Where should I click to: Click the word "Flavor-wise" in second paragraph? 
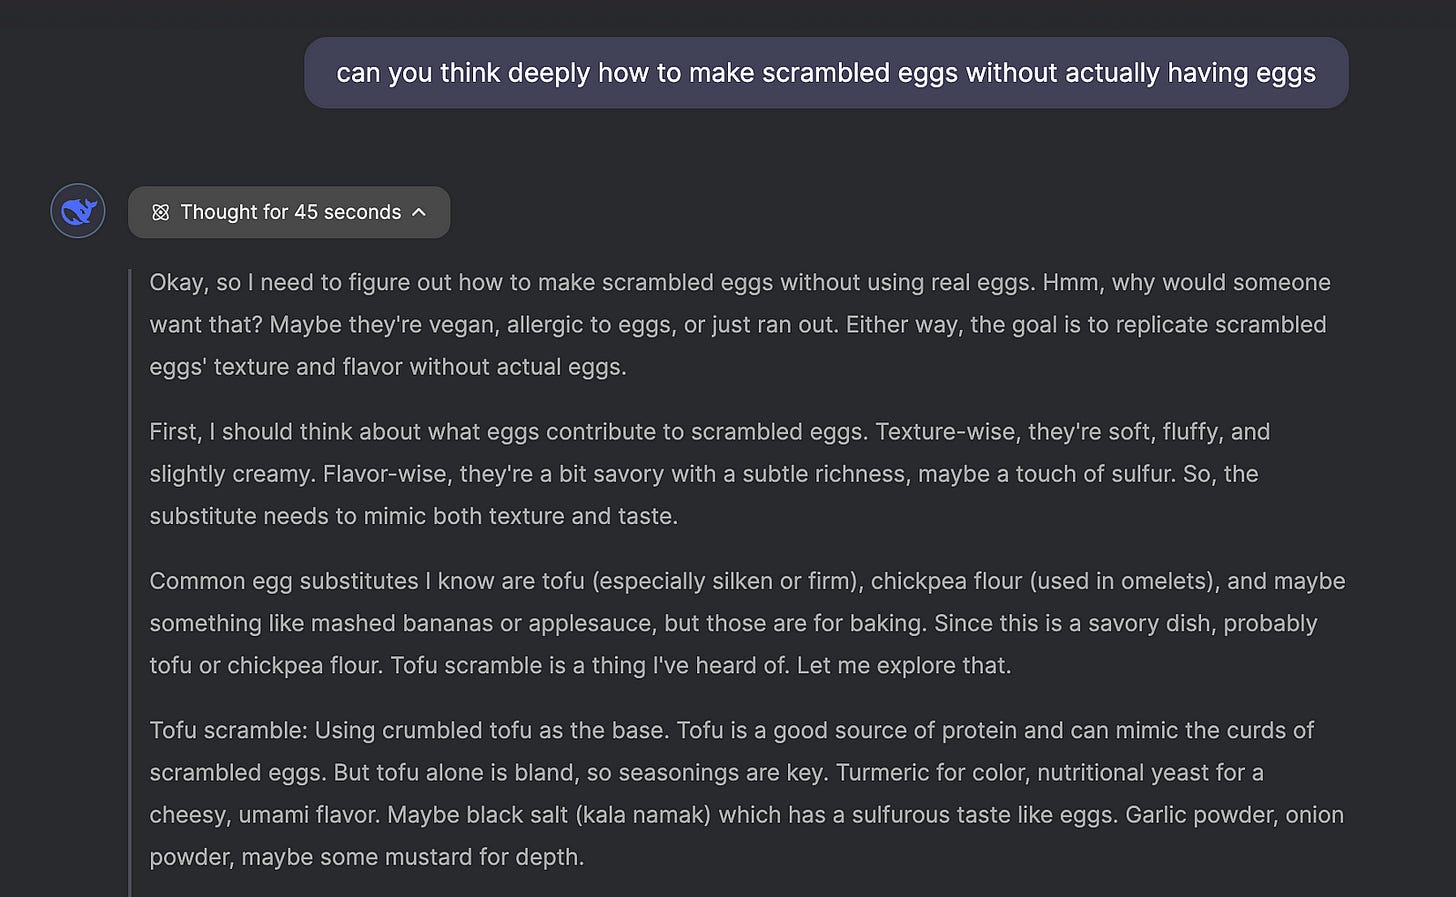click(x=385, y=474)
